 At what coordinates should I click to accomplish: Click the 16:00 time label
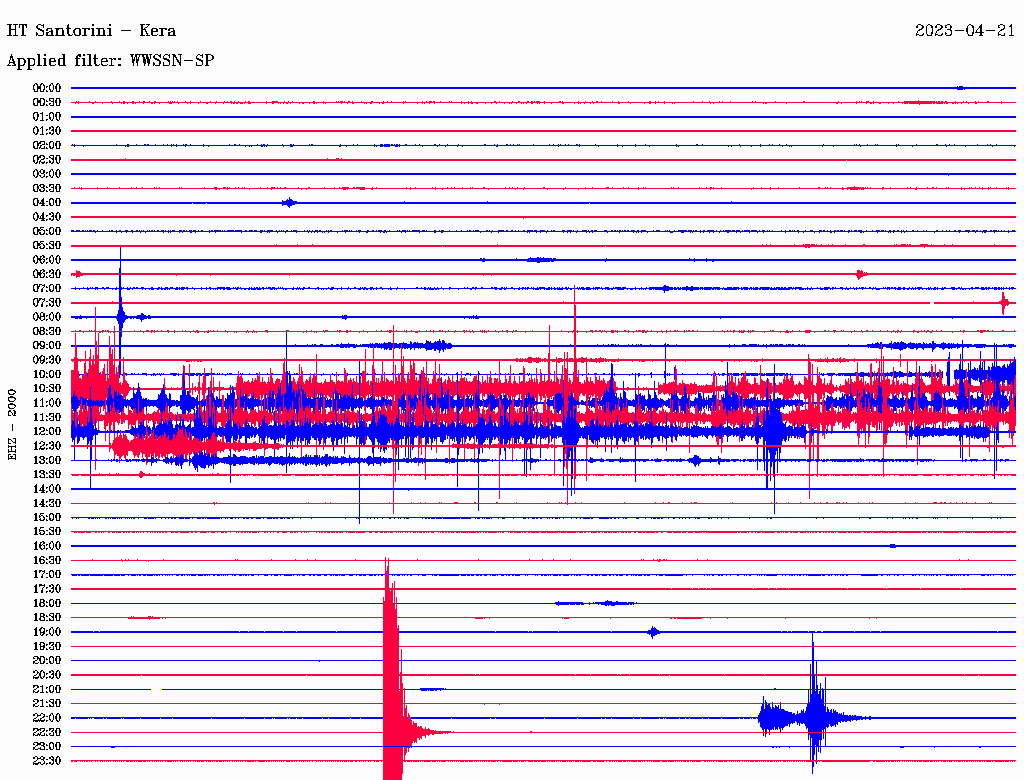47,546
